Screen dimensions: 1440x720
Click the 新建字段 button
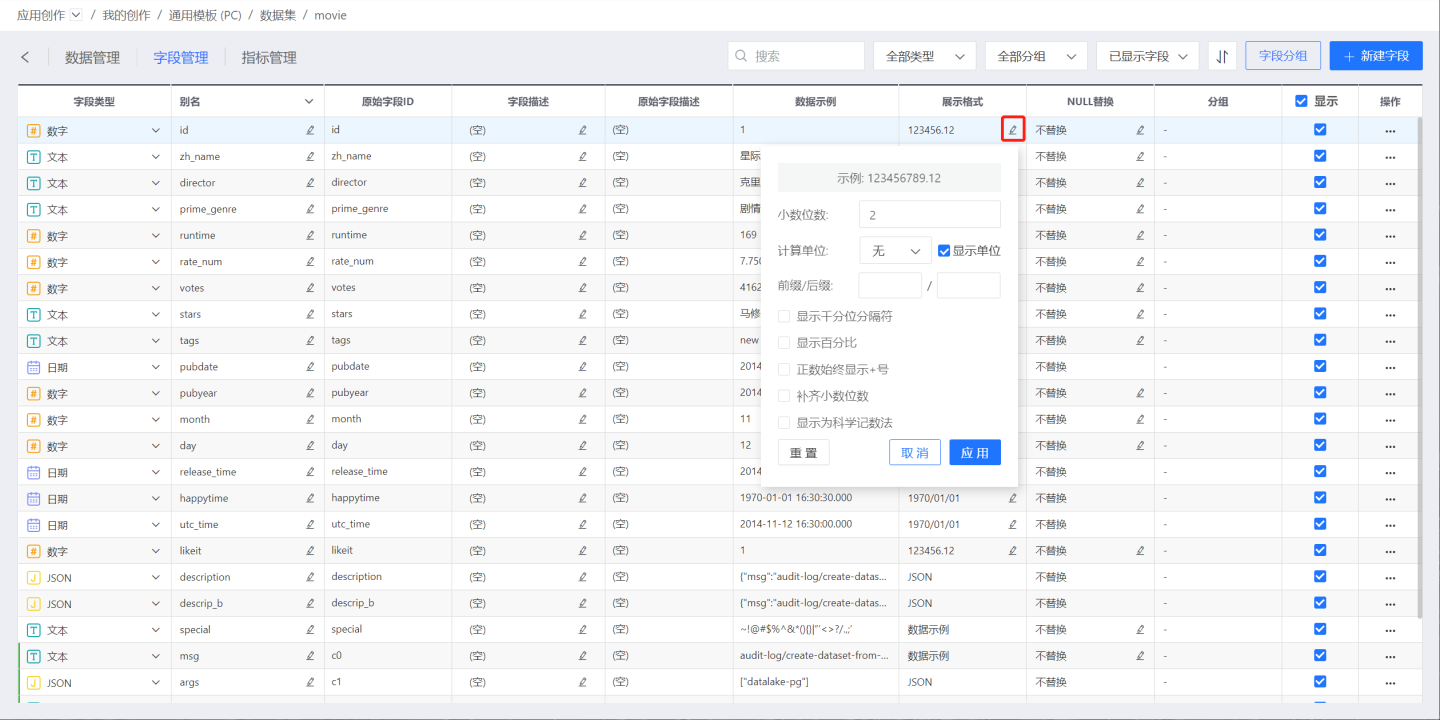coord(1375,56)
